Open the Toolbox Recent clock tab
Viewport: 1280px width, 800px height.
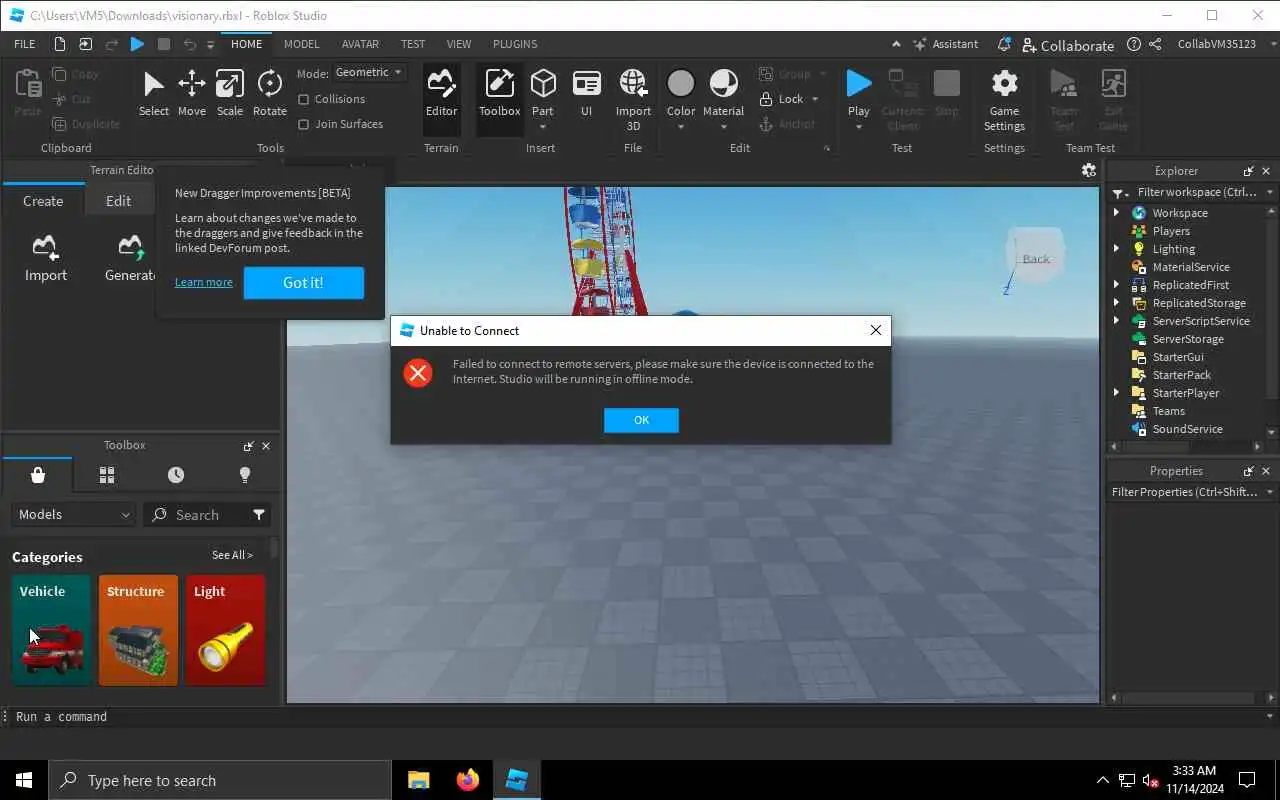coord(176,475)
